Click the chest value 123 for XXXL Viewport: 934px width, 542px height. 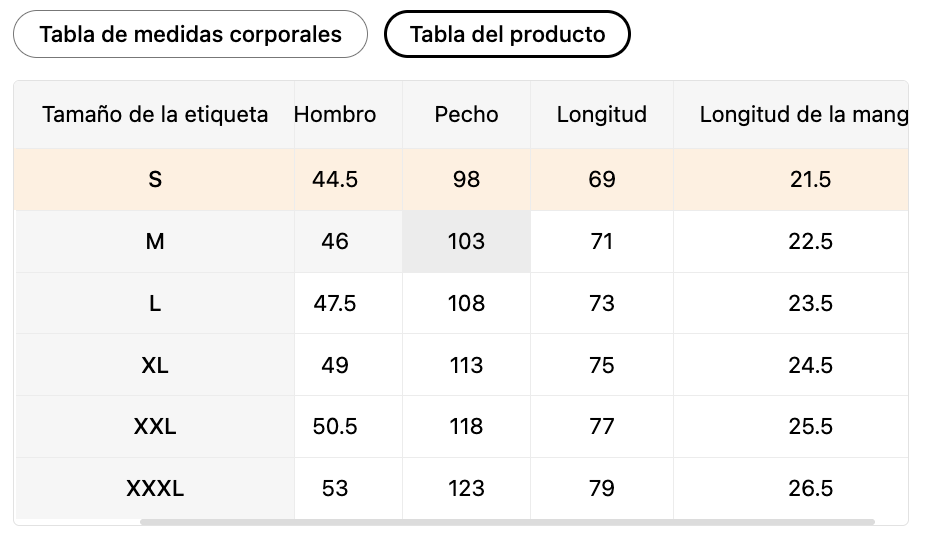466,488
